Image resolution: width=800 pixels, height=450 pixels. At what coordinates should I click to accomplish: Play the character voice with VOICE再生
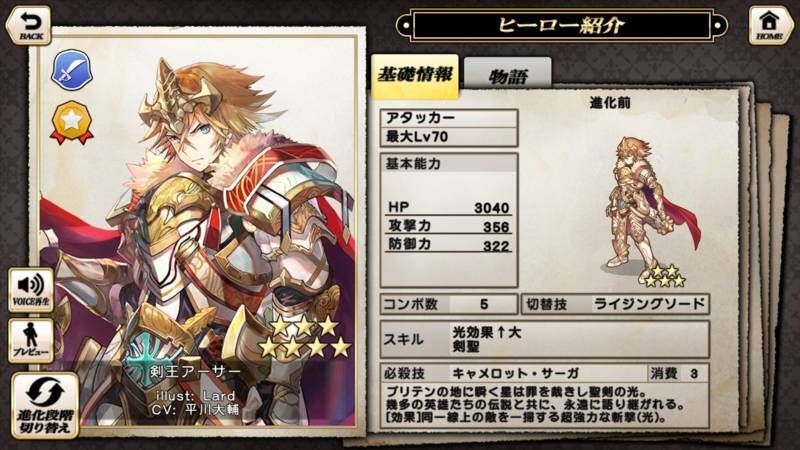tap(31, 290)
